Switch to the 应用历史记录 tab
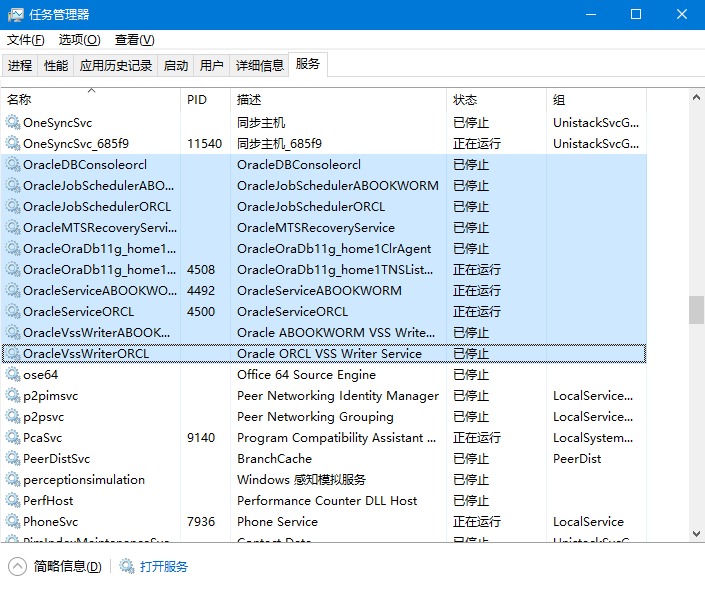This screenshot has height=591, width=705. click(116, 66)
